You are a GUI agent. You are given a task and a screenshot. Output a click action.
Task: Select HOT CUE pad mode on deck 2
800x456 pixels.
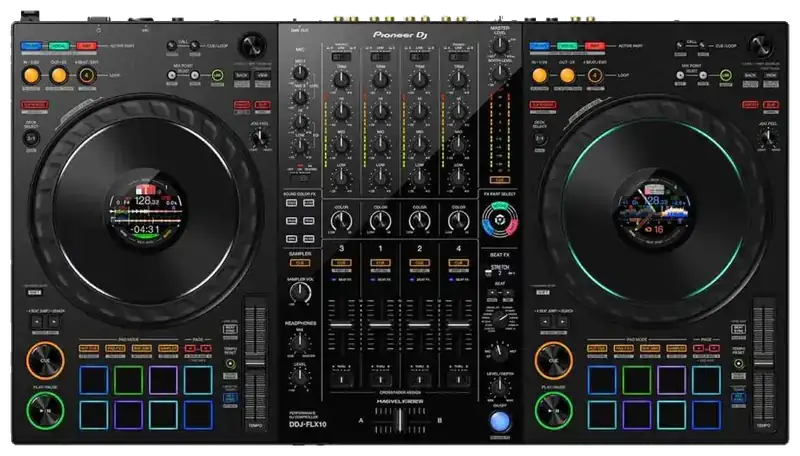click(597, 348)
